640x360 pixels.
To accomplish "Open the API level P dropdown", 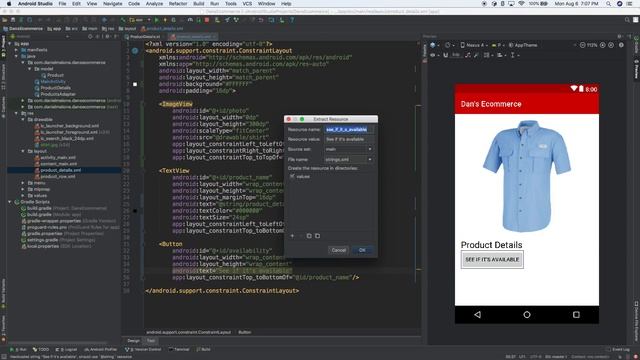I will pyautogui.click(x=498, y=45).
